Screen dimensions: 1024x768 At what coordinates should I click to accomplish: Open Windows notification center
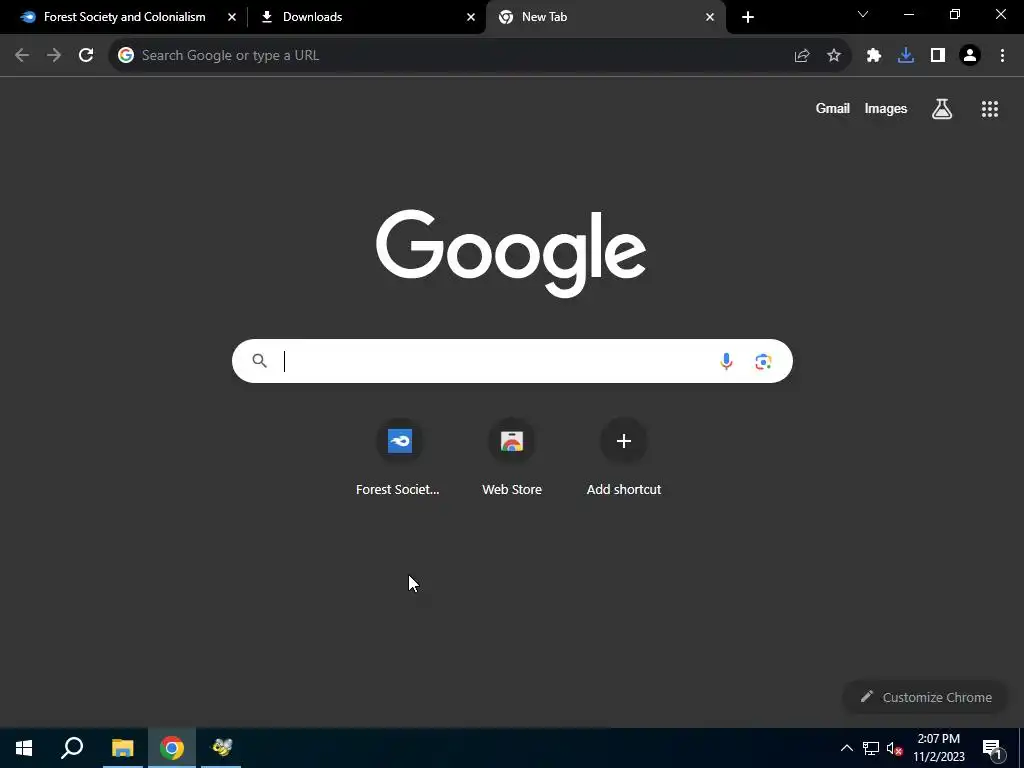(x=992, y=748)
